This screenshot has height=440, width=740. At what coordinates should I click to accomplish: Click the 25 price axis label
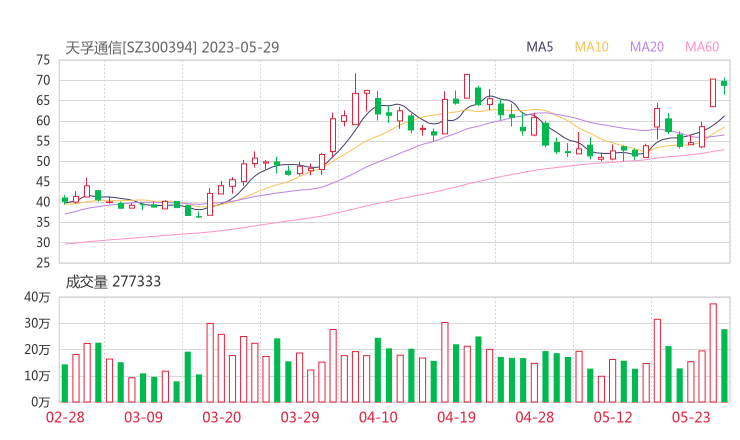click(x=43, y=263)
